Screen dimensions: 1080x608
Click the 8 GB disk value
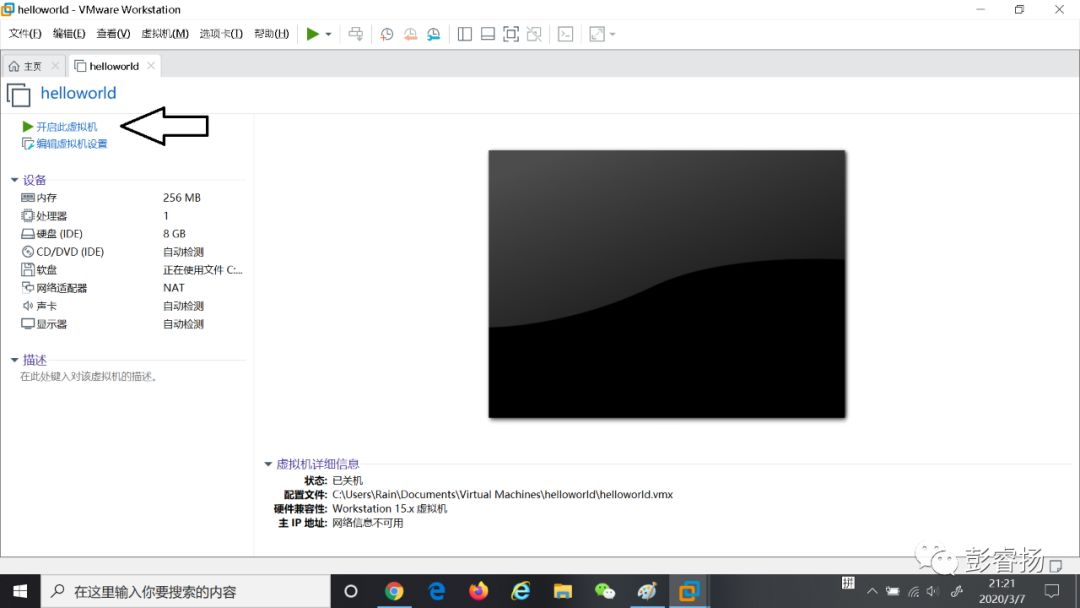click(x=174, y=233)
